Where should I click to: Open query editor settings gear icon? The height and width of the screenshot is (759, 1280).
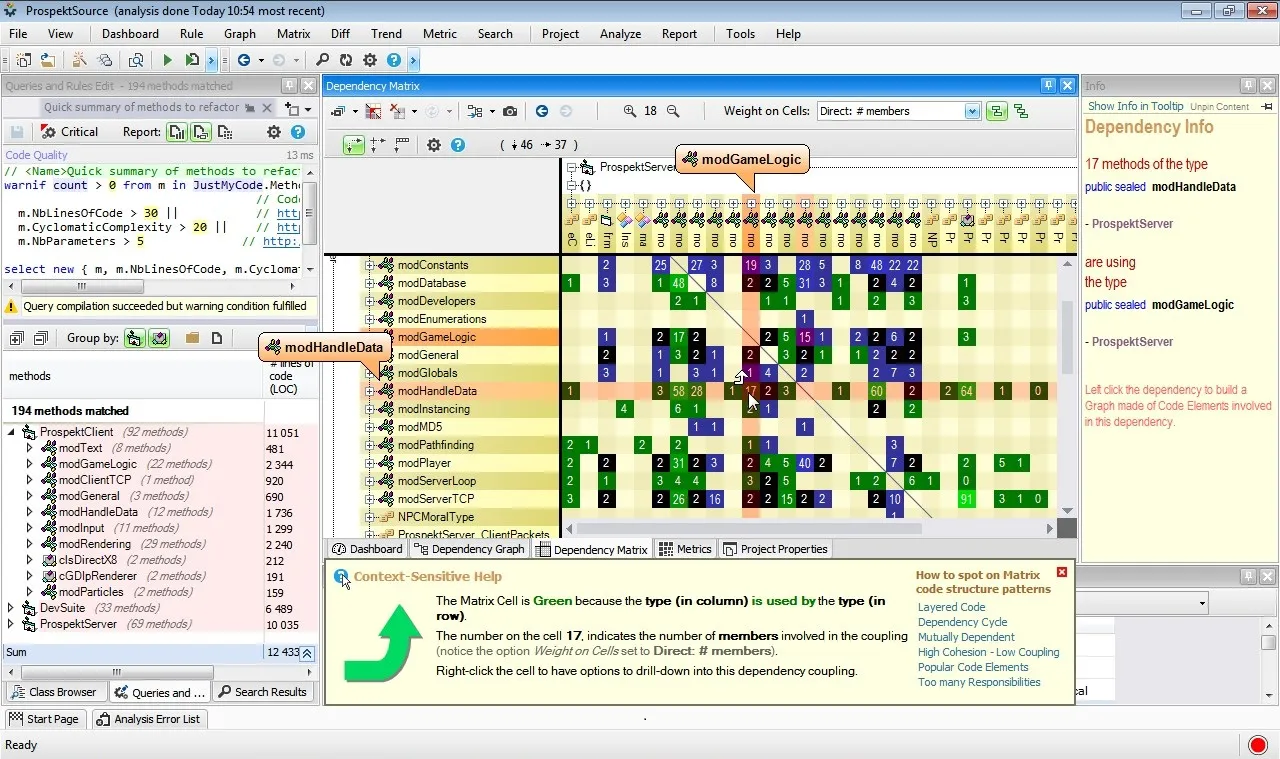pos(273,132)
